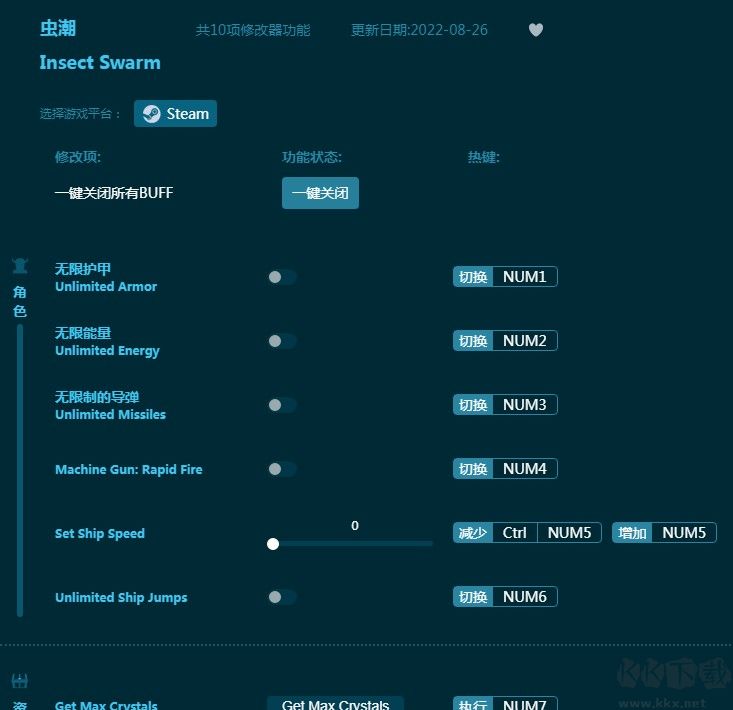Screen dimensions: 733x710
Task: Click the 减少 decrease speed label
Action: point(473,532)
